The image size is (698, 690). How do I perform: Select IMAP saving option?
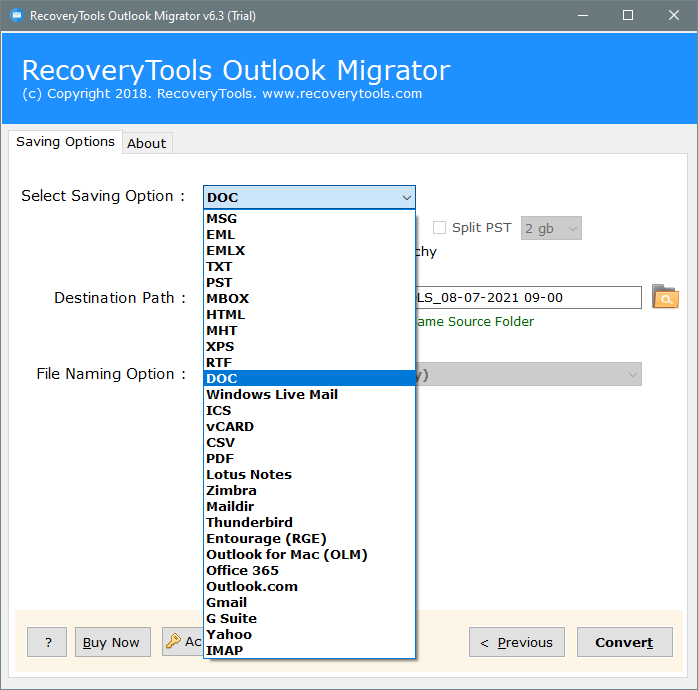click(x=309, y=650)
